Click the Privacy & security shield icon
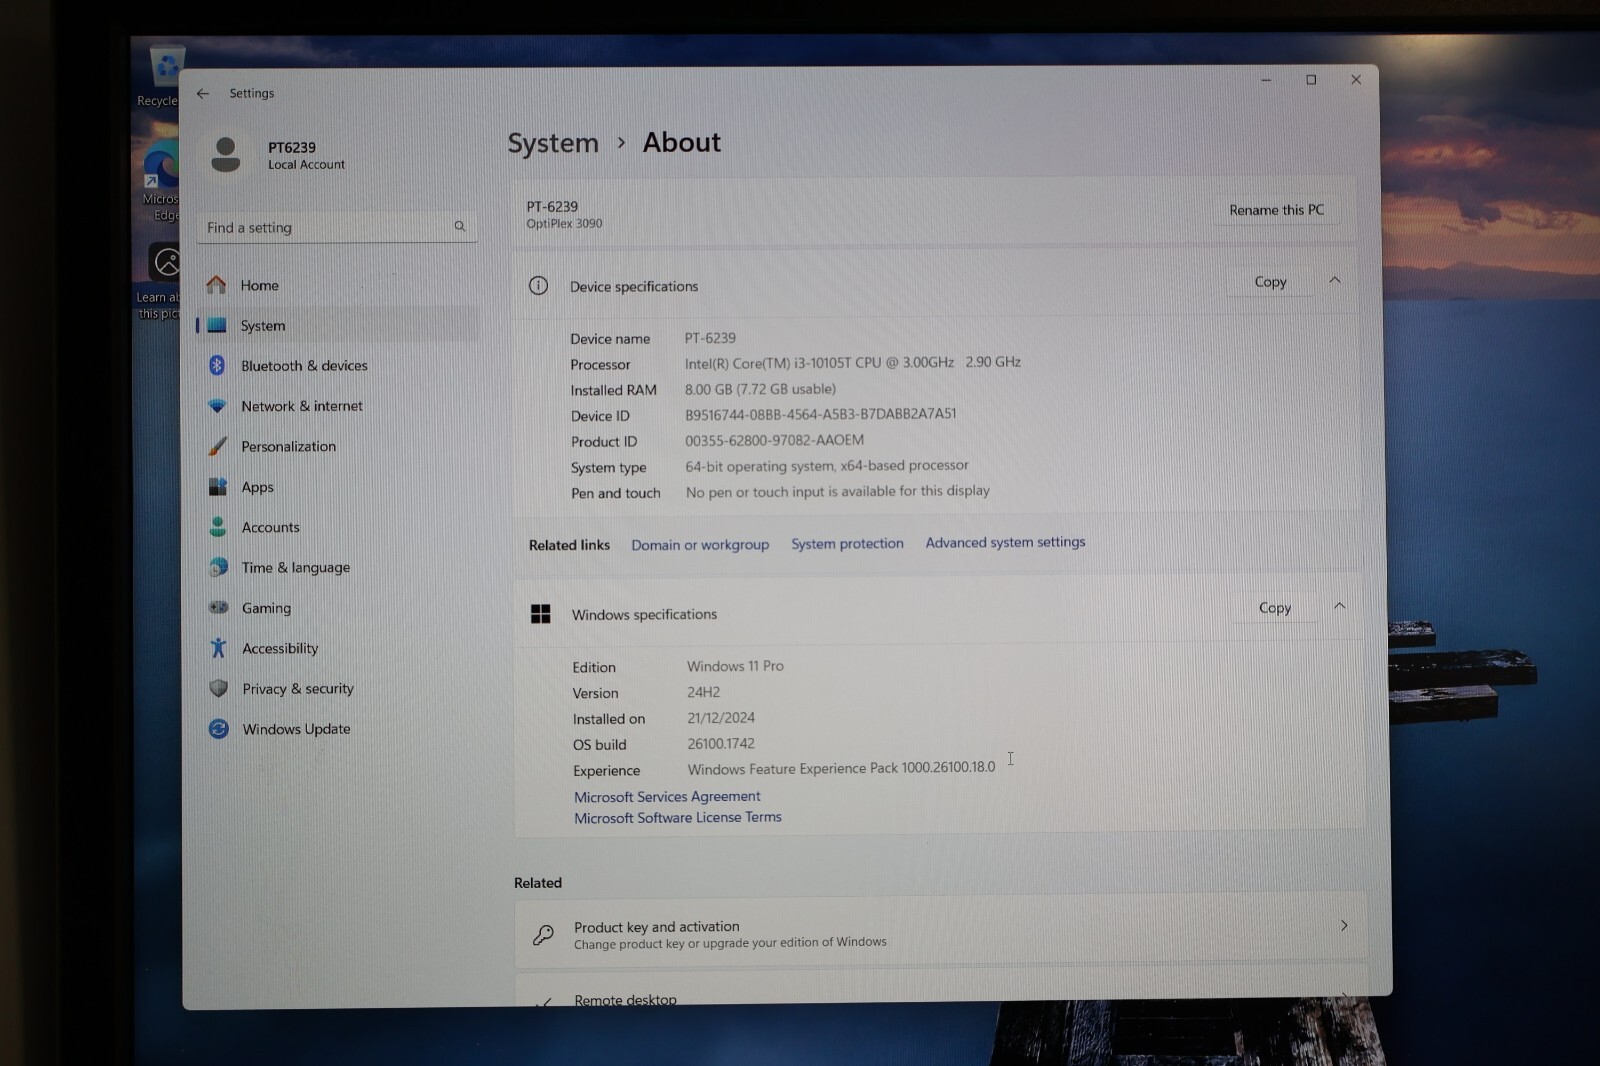 coord(218,688)
